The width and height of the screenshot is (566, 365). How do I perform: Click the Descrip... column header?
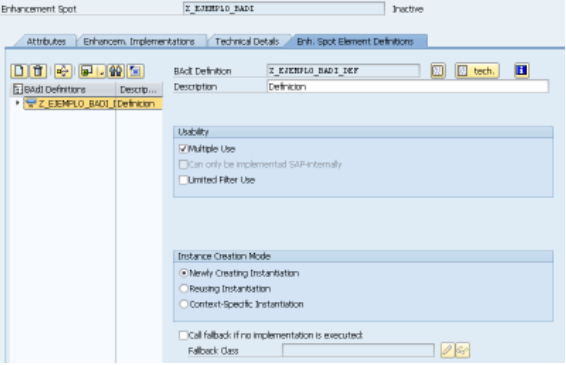pyautogui.click(x=139, y=90)
